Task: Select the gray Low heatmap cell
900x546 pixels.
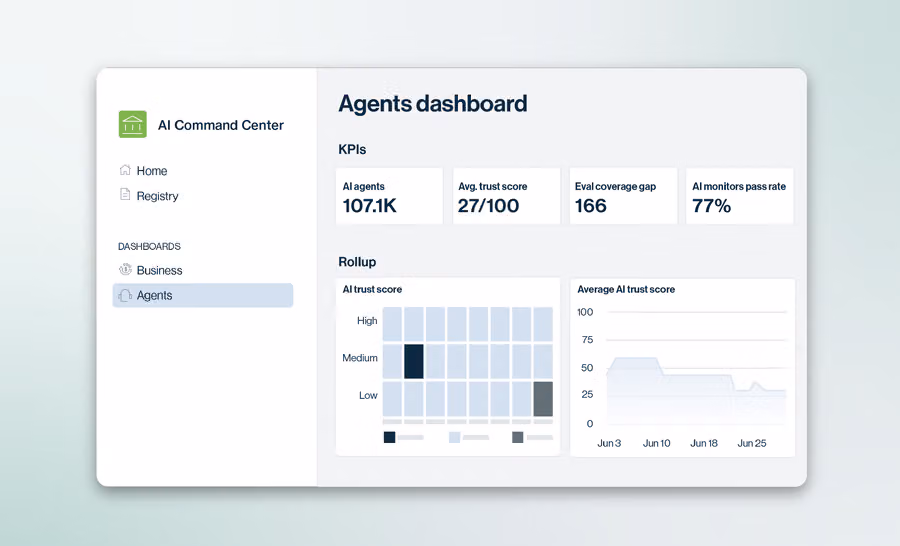Action: coord(543,398)
